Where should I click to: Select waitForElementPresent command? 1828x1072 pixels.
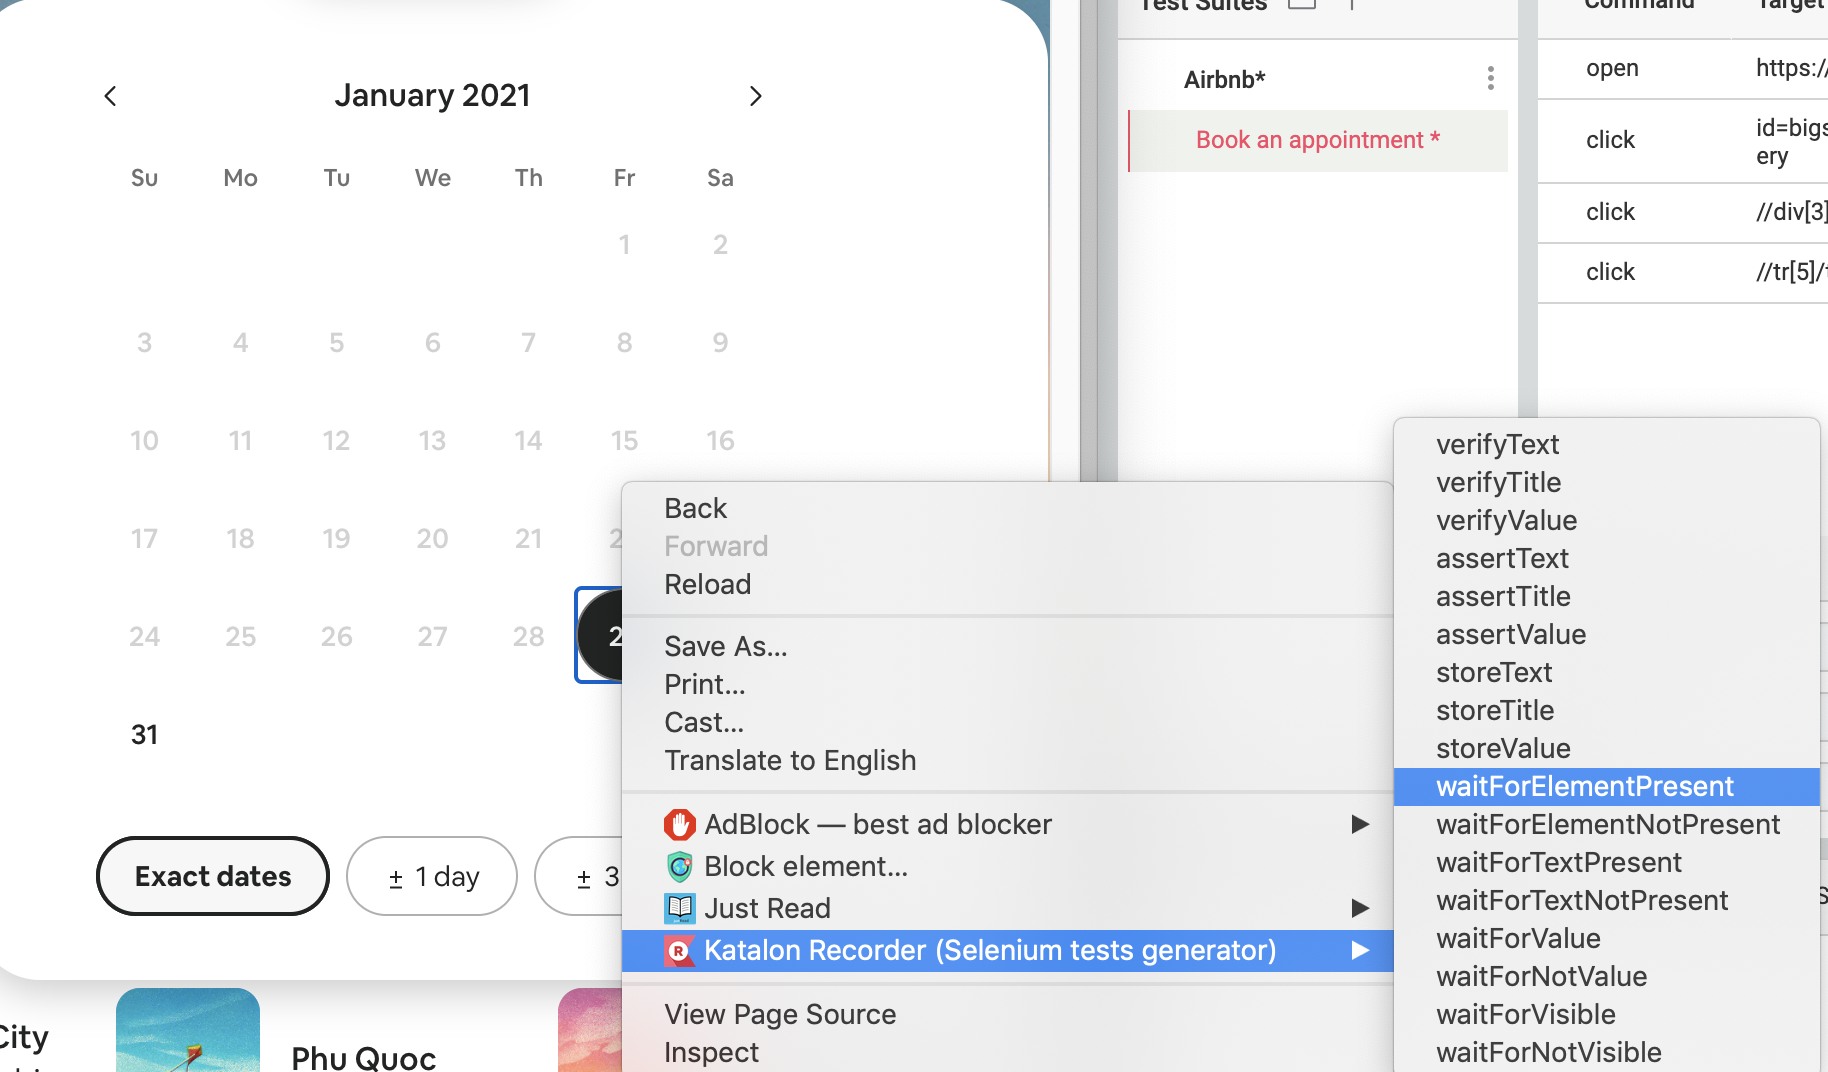(1607, 786)
